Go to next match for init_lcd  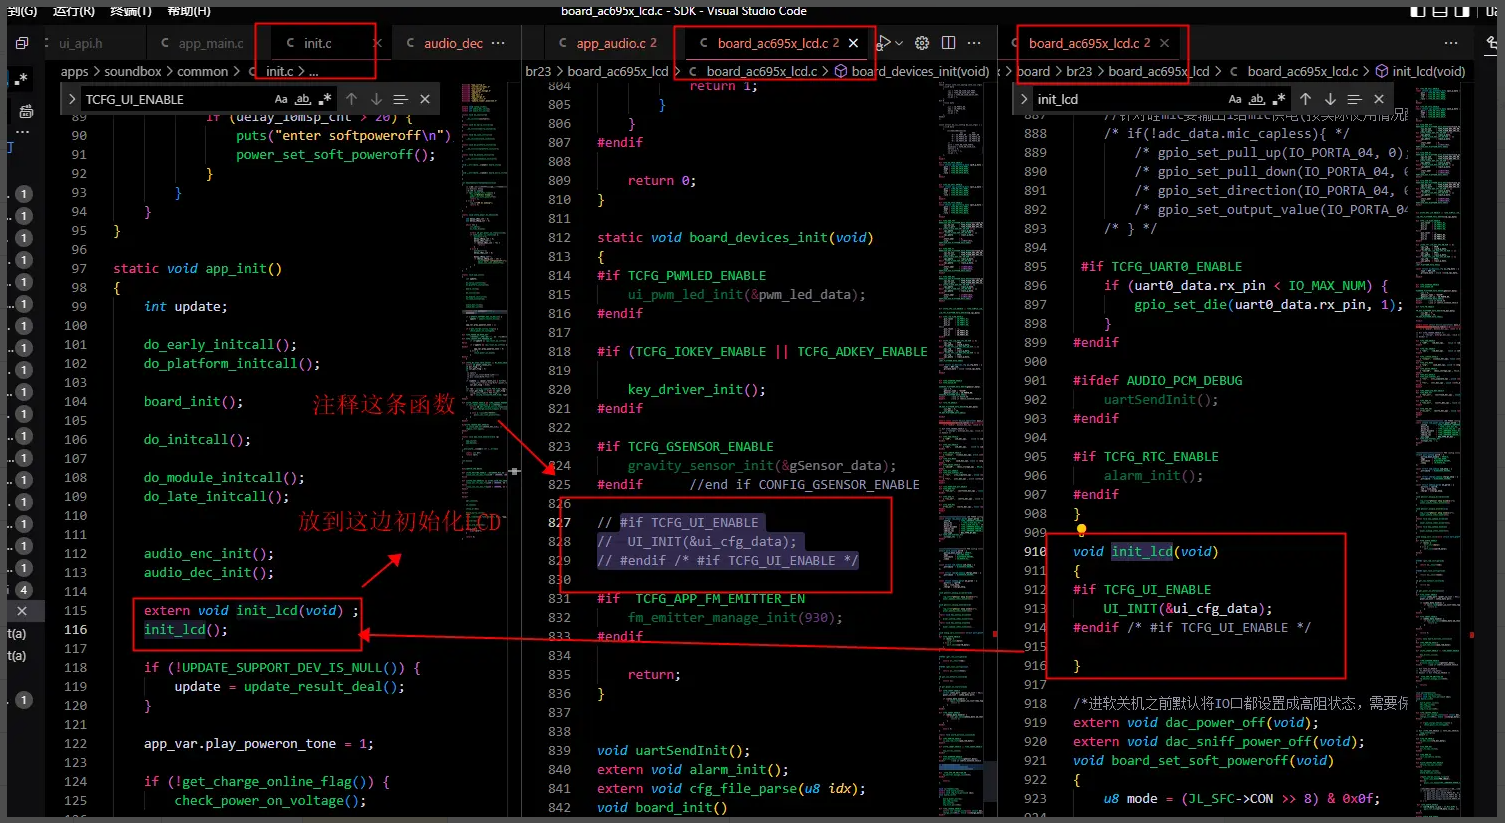pyautogui.click(x=1330, y=99)
